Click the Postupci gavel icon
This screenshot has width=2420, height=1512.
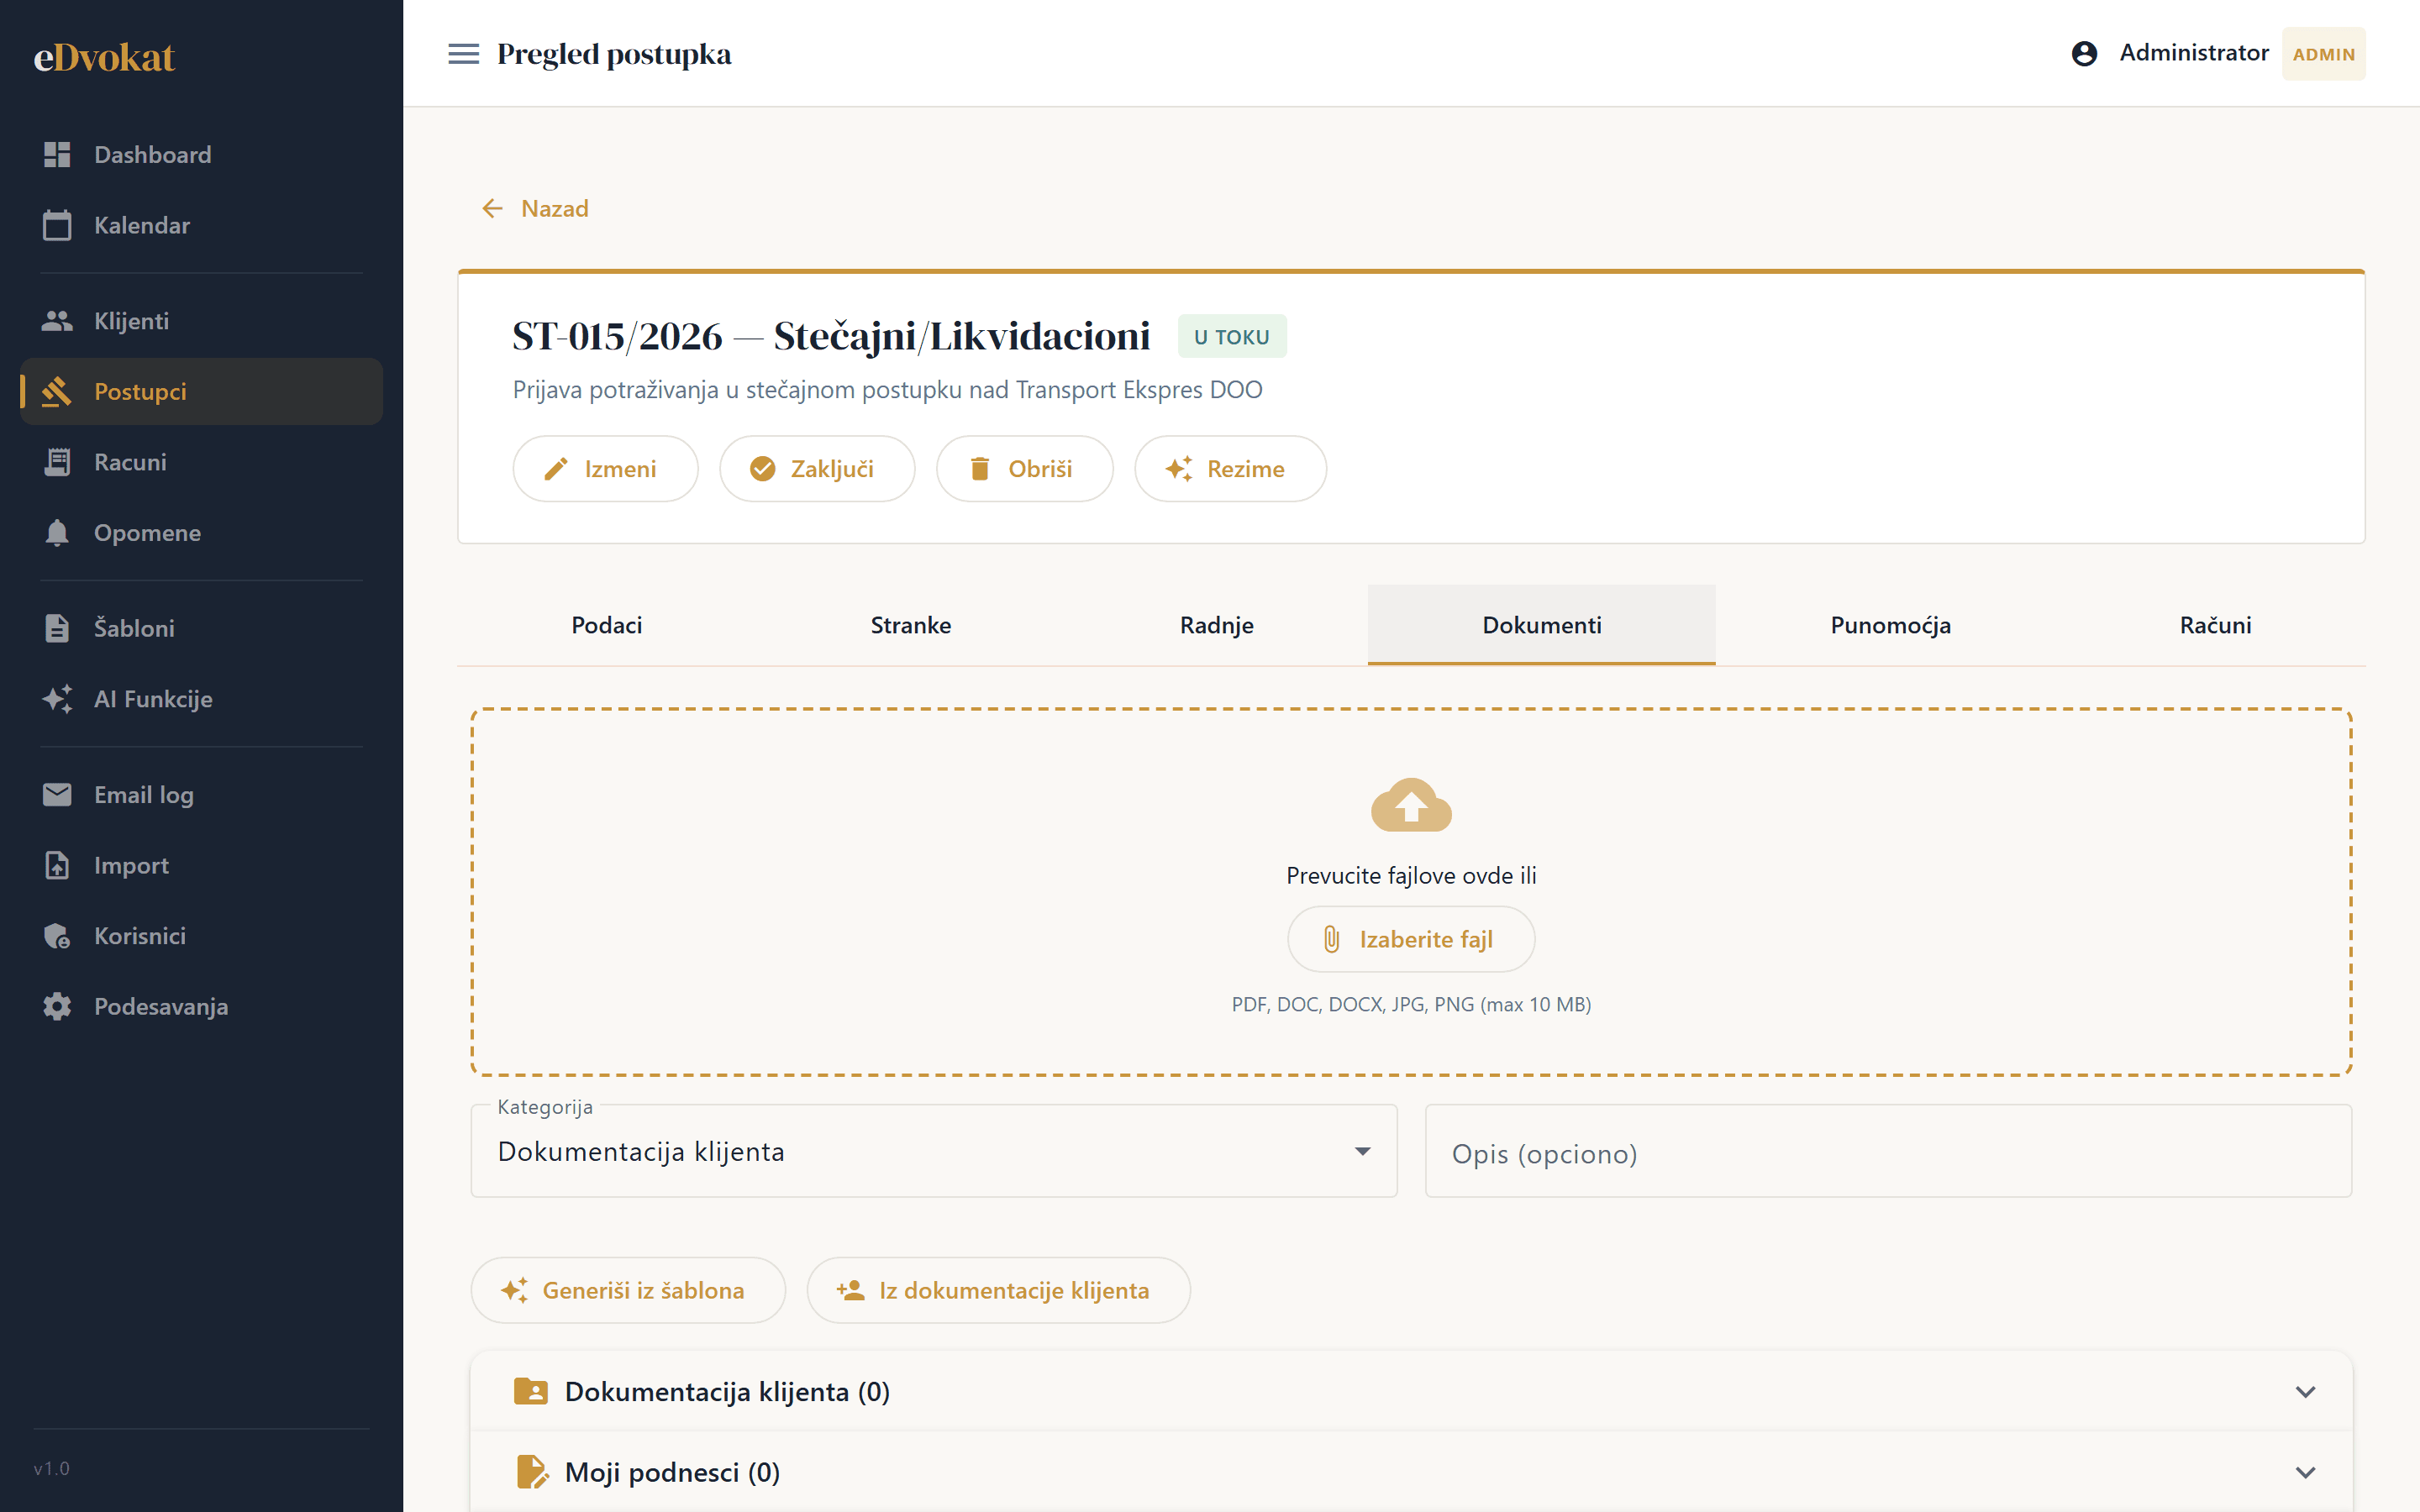tap(57, 391)
